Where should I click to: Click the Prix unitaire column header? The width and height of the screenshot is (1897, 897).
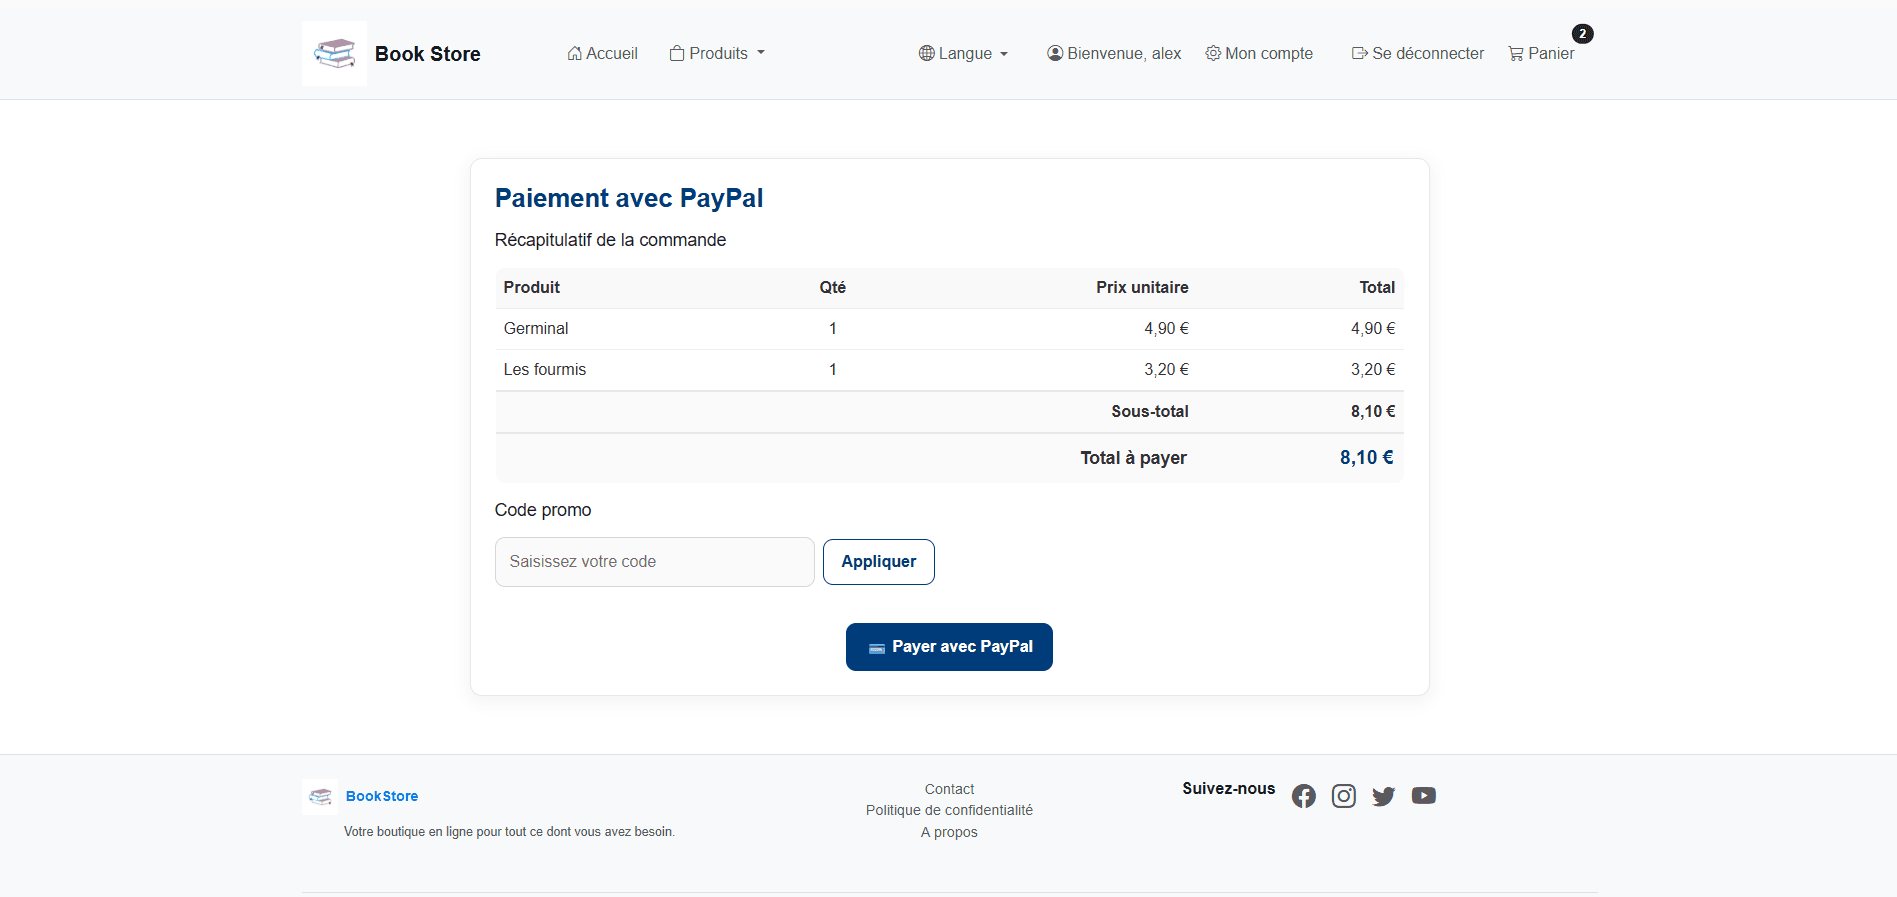coord(1142,288)
